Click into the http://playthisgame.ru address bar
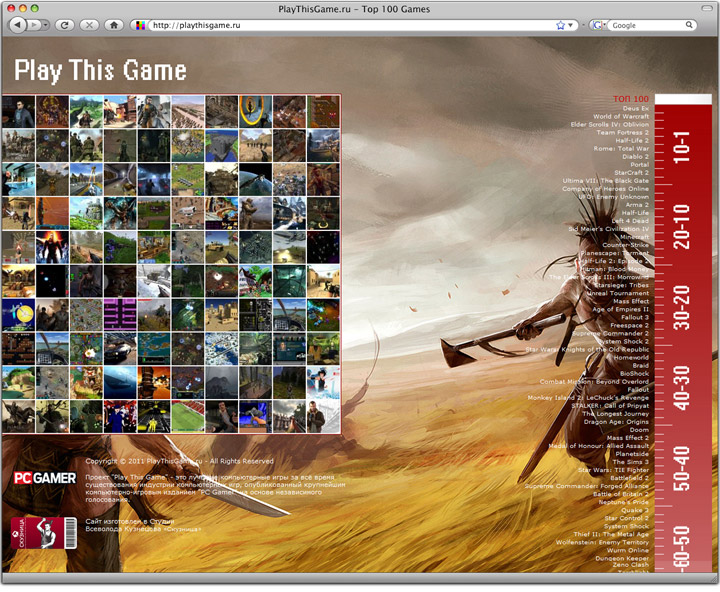 (351, 25)
